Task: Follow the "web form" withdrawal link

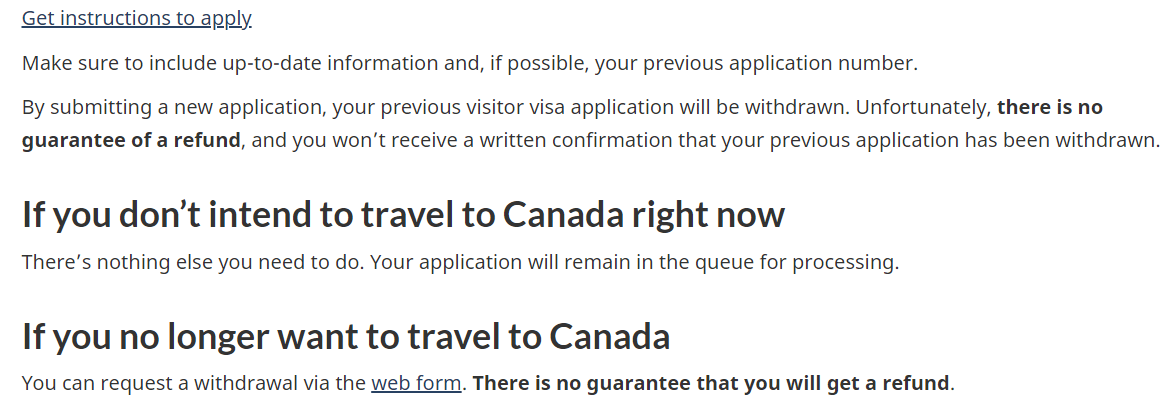Action: [416, 383]
